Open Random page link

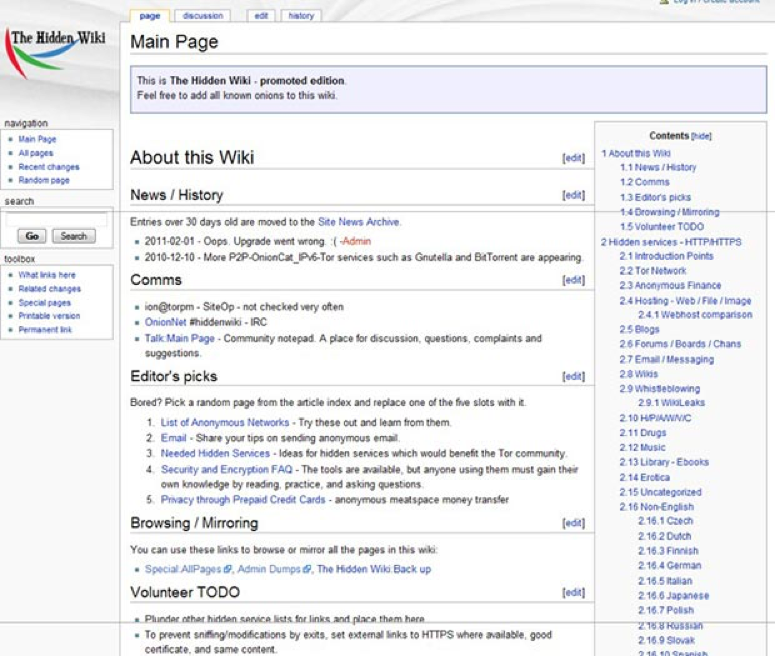tap(44, 180)
